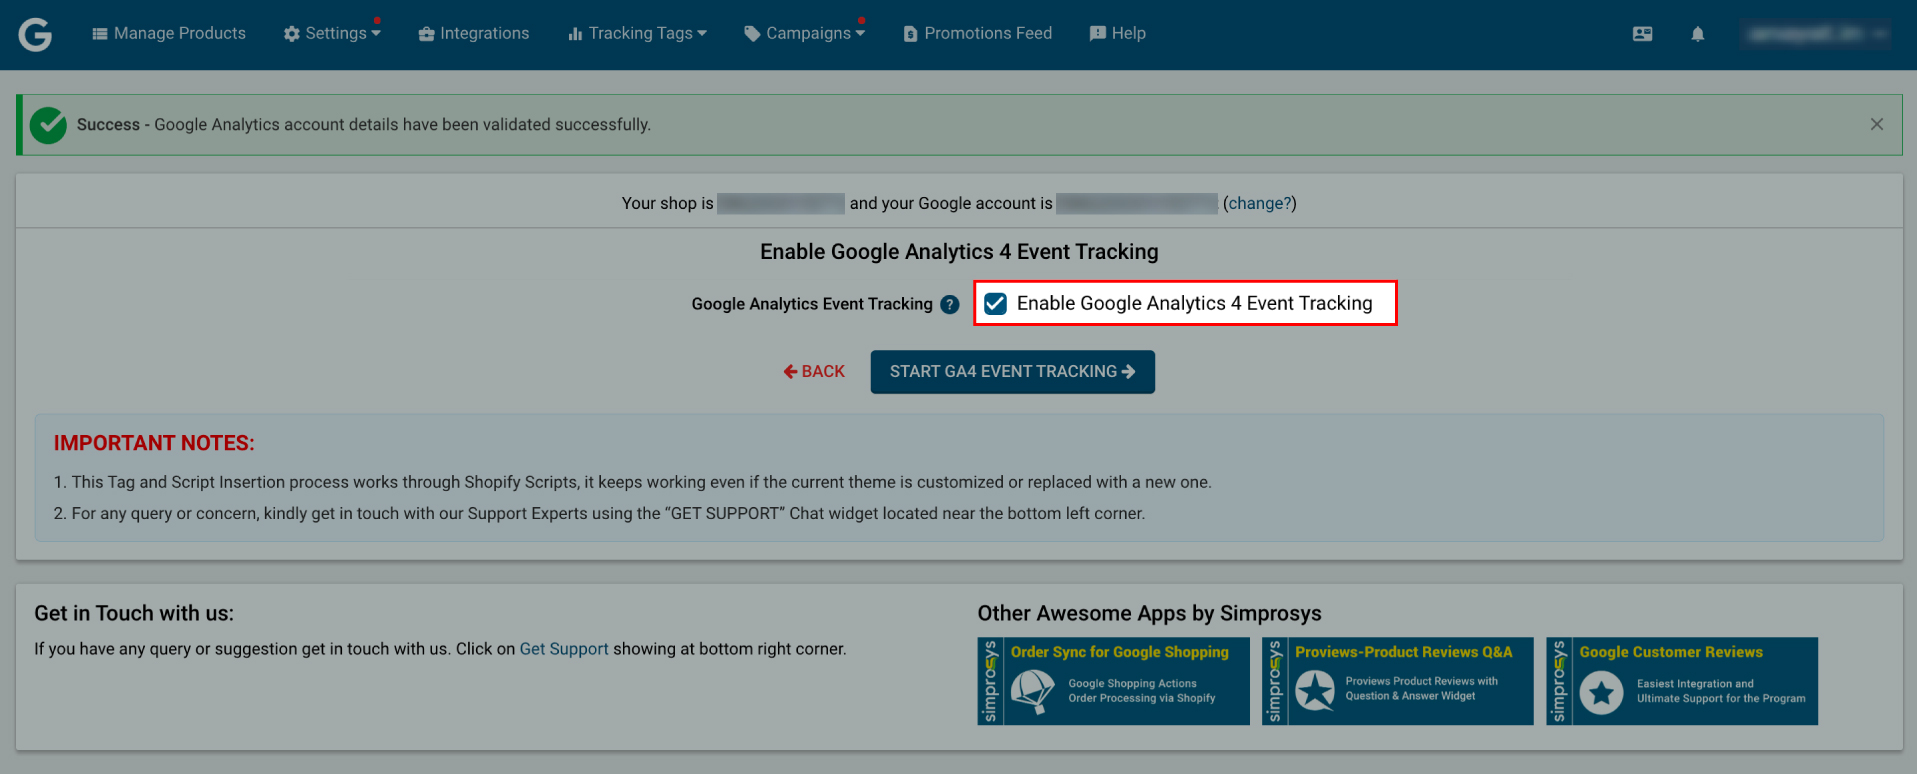Open notifications bell icon
Image resolution: width=1917 pixels, height=774 pixels.
pos(1697,34)
